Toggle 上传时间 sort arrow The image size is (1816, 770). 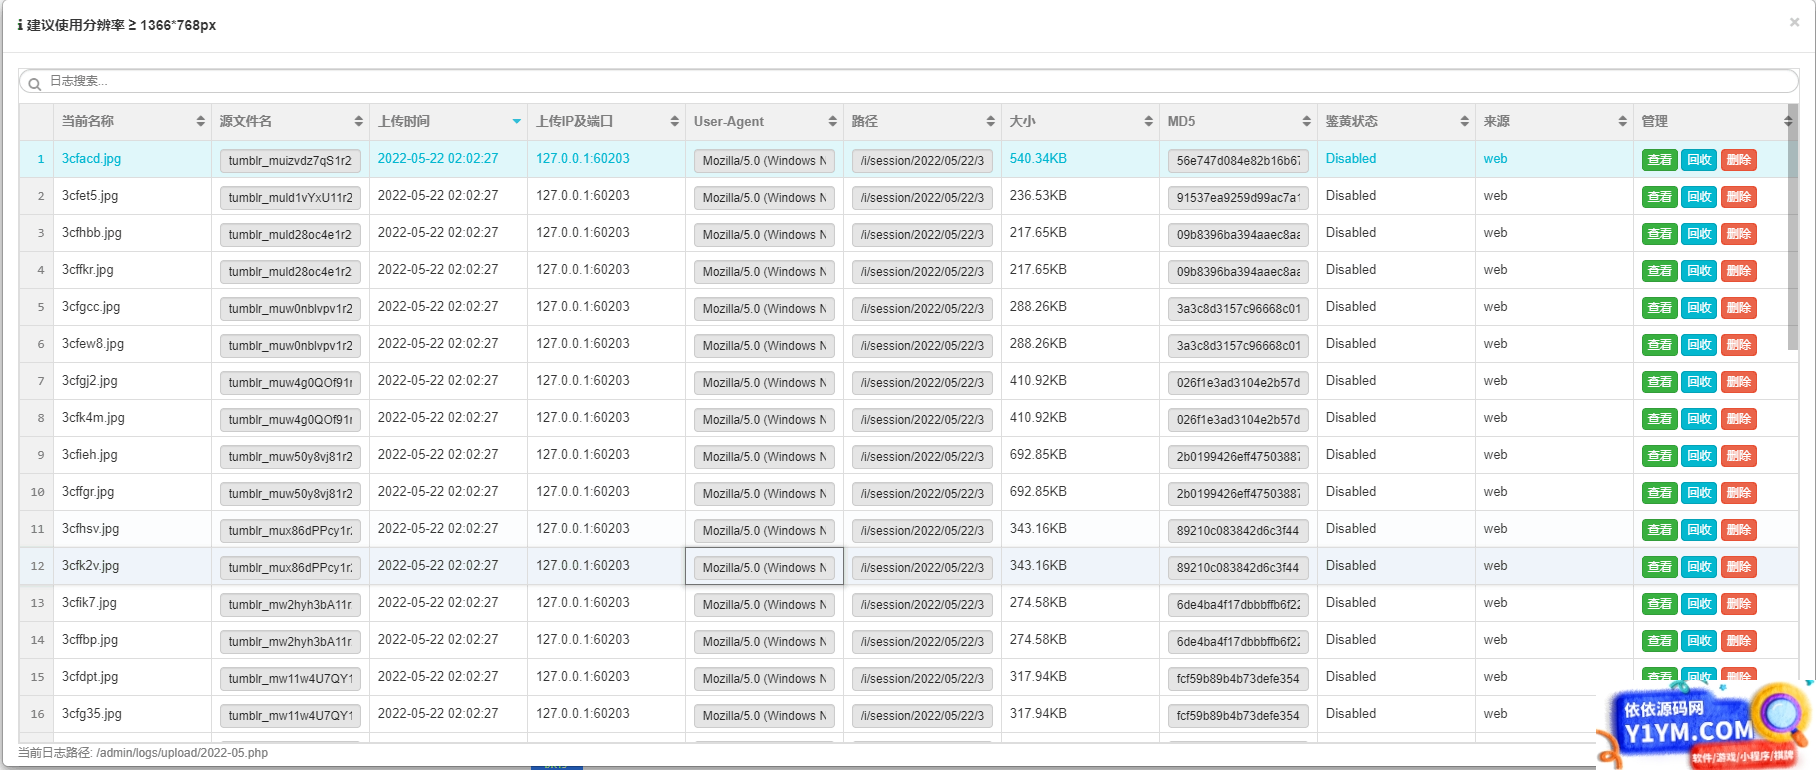coord(517,121)
